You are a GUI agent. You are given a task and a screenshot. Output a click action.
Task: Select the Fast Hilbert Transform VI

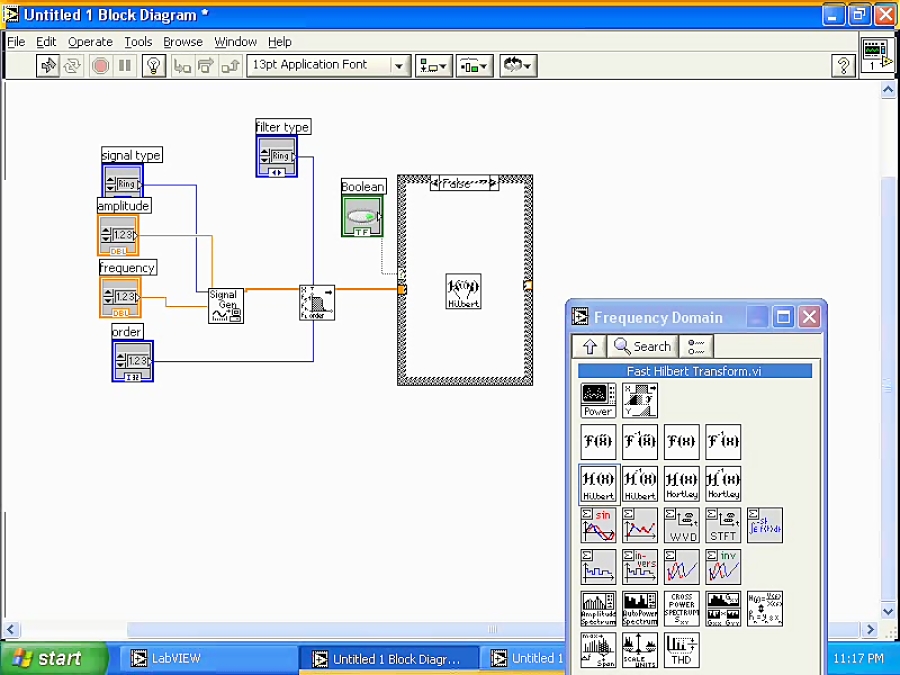[598, 481]
